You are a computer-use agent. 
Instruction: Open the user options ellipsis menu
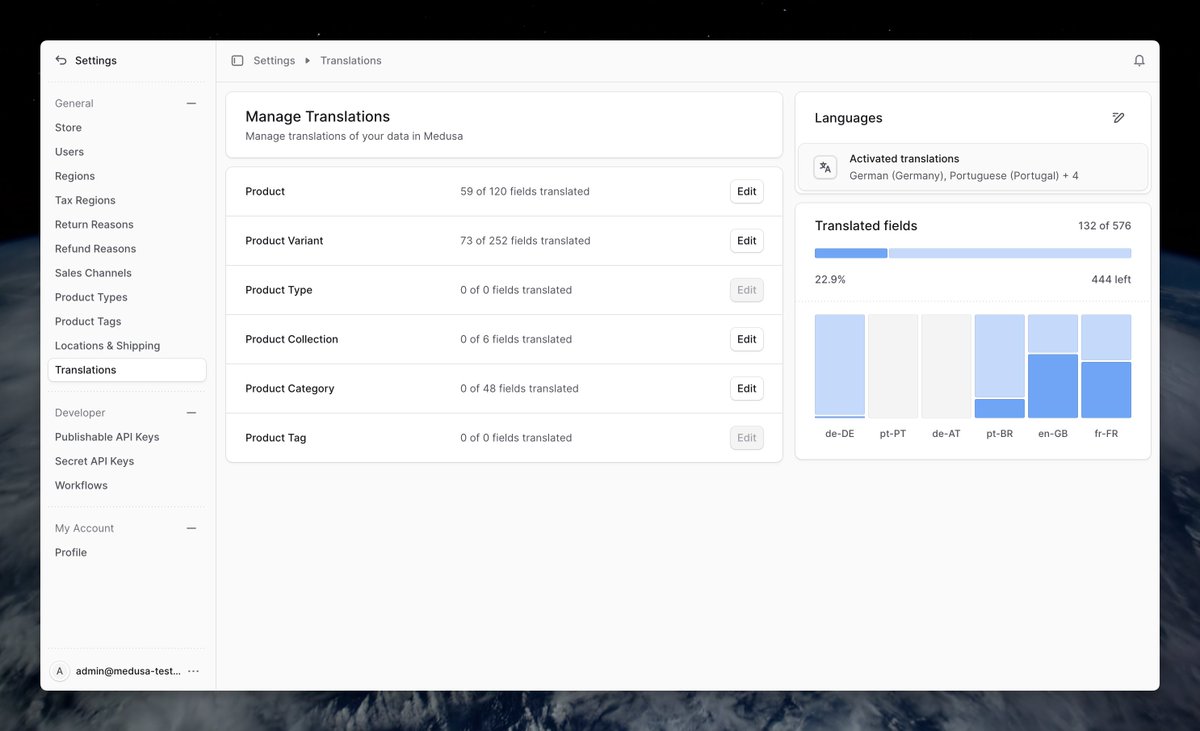click(x=194, y=672)
